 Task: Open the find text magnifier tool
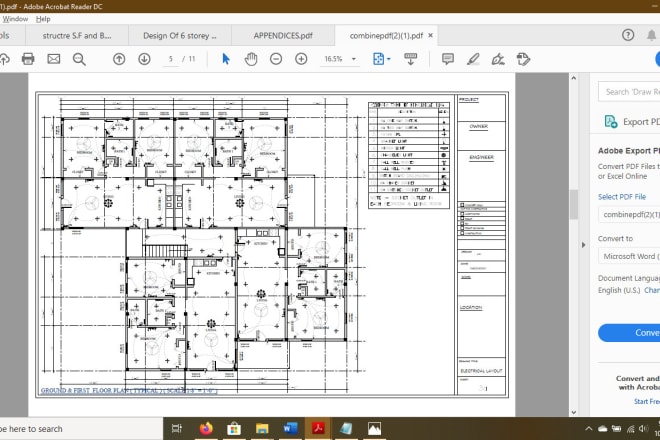click(79, 59)
